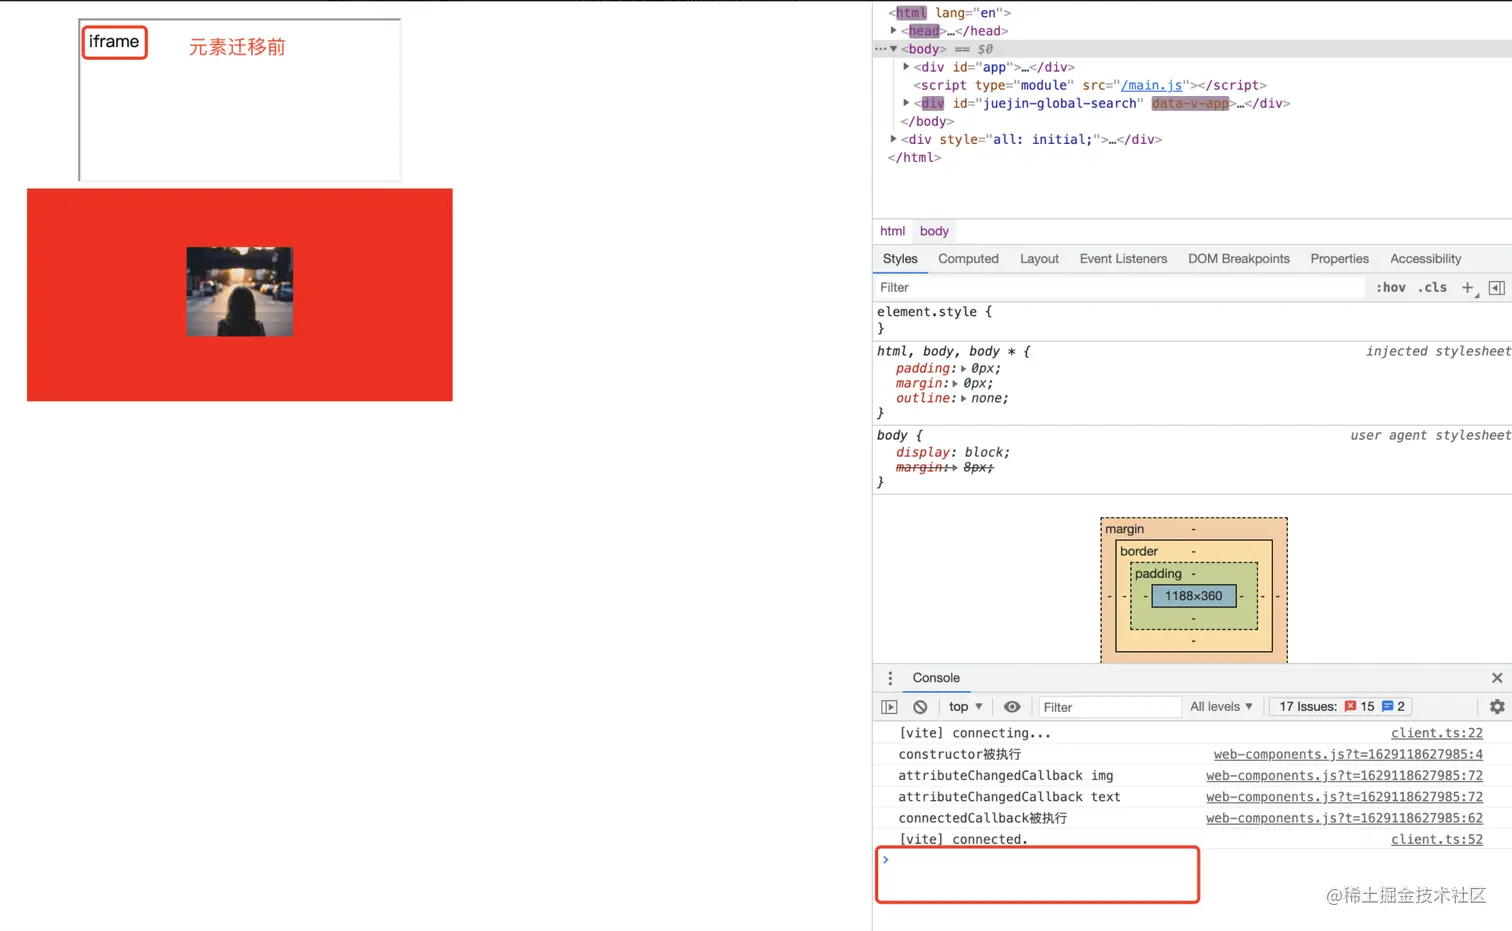Toggle the computed styles sidebar icon

[x=1497, y=288]
